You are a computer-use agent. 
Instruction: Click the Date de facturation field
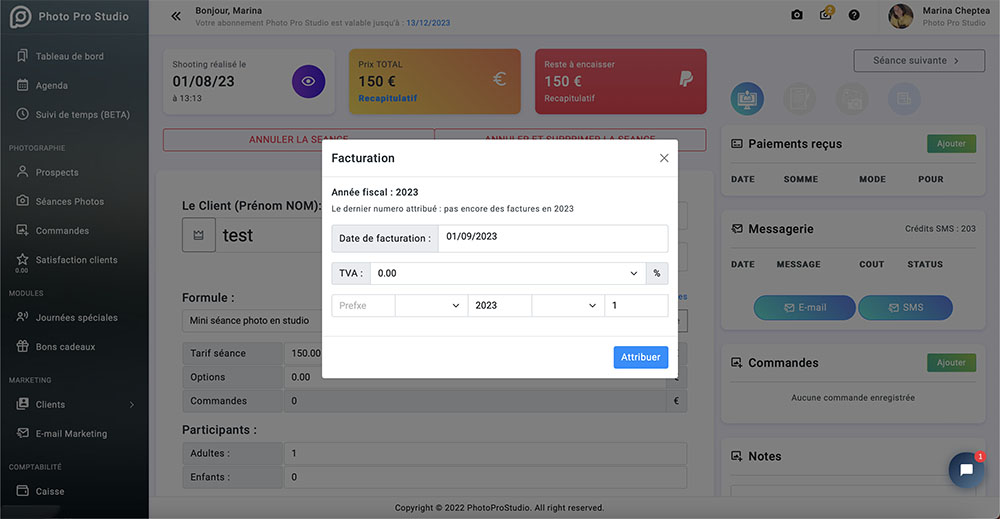click(553, 238)
